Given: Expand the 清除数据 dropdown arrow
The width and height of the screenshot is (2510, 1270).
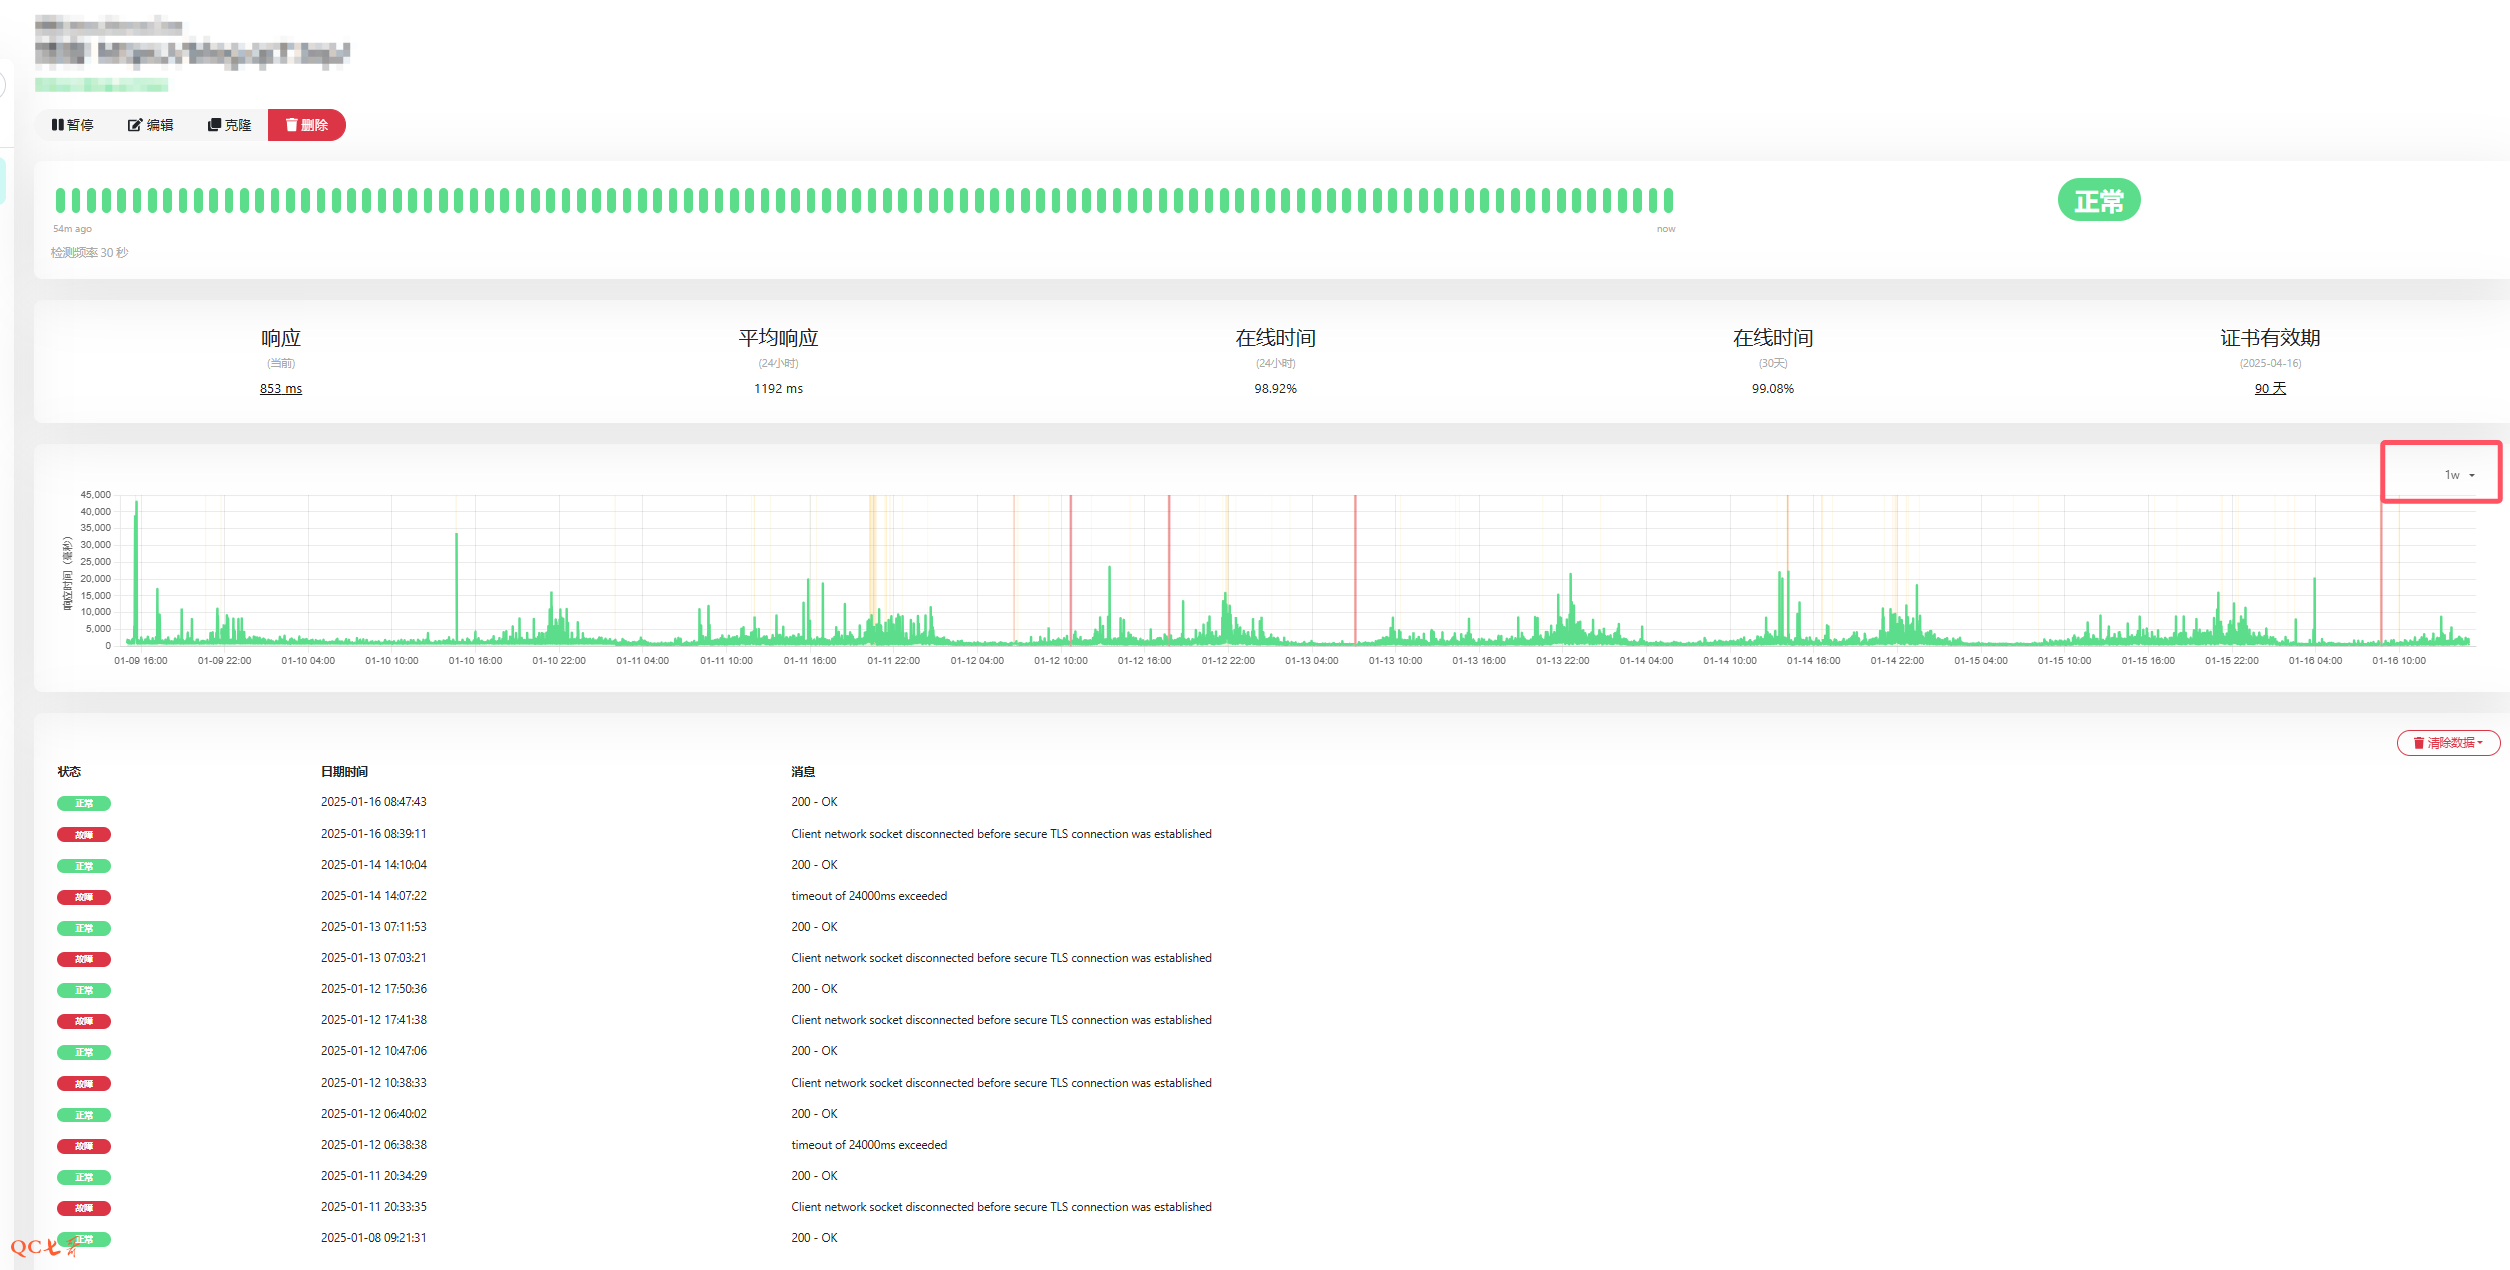Looking at the screenshot, I should point(2481,743).
